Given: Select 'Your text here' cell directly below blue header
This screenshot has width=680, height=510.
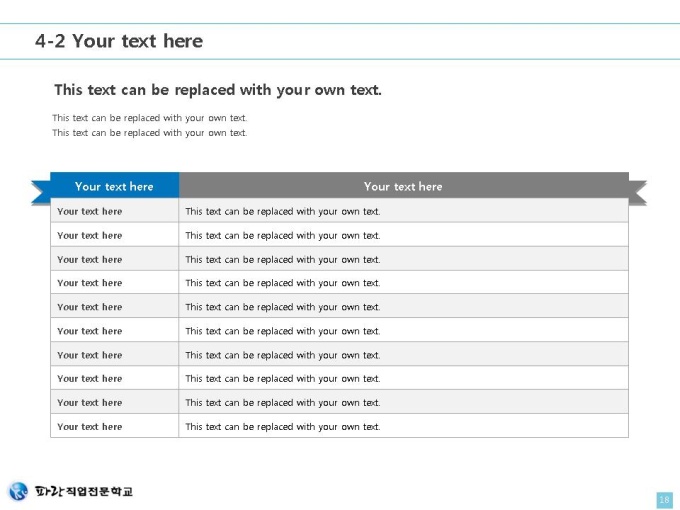Looking at the screenshot, I should (x=114, y=211).
